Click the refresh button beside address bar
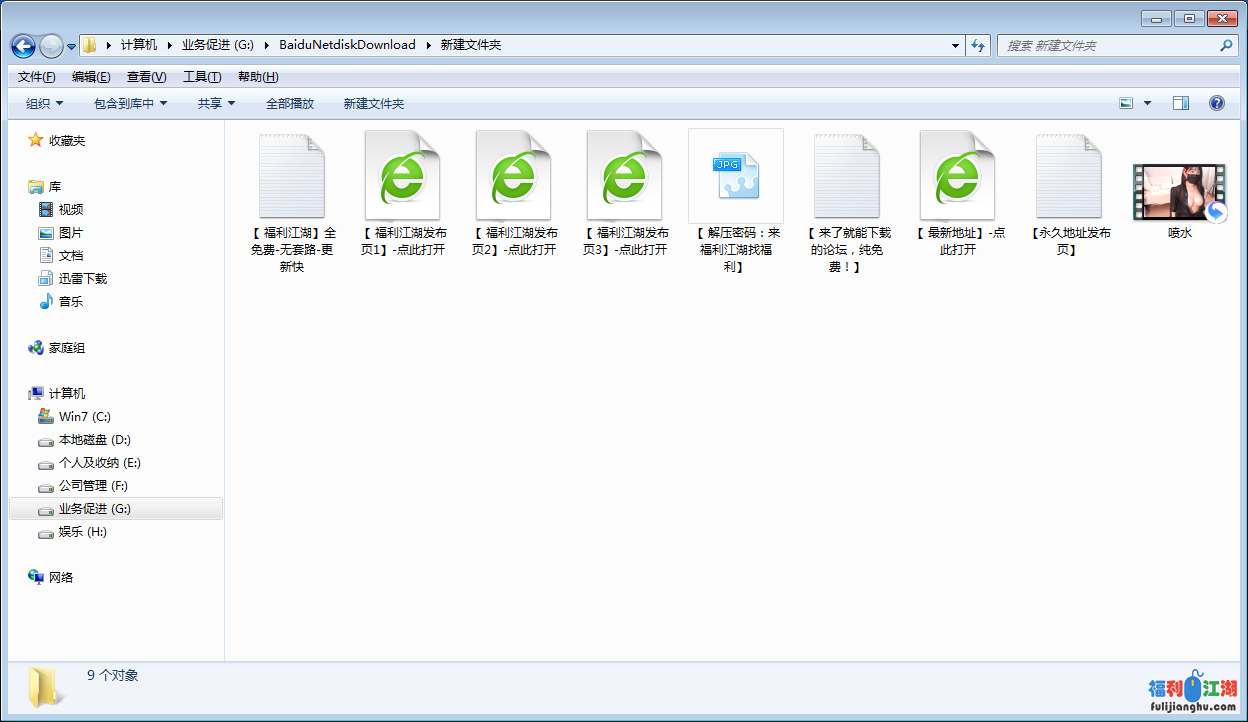Viewport: 1248px width, 722px height. pyautogui.click(x=978, y=45)
